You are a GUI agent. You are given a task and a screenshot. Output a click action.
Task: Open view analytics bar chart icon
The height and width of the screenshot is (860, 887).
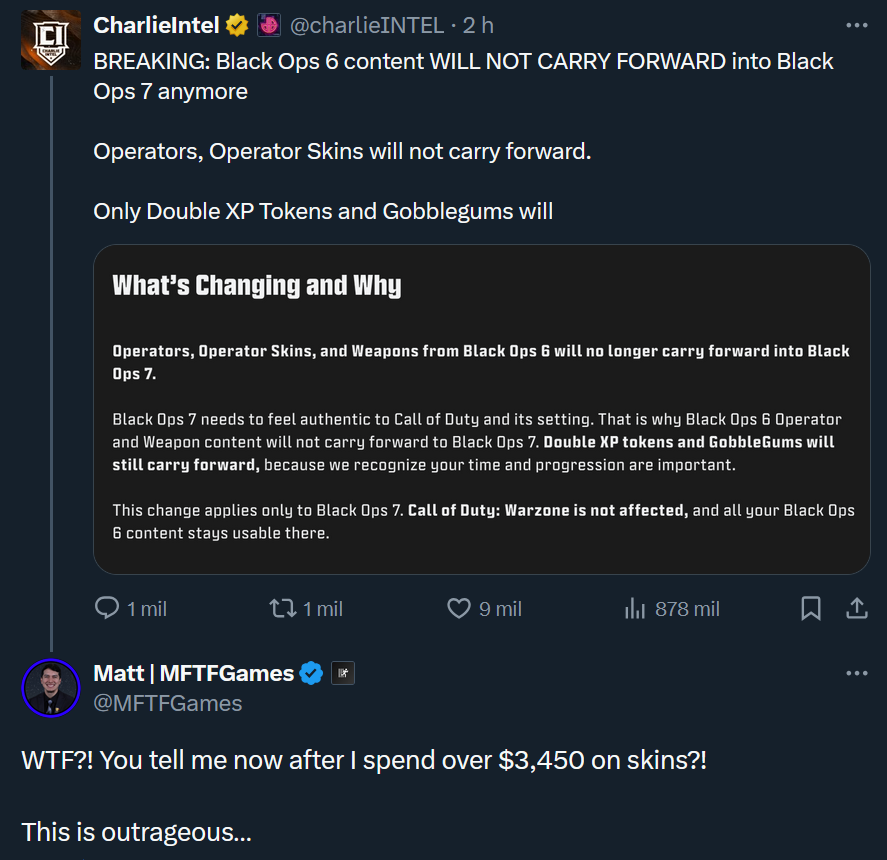click(x=635, y=608)
